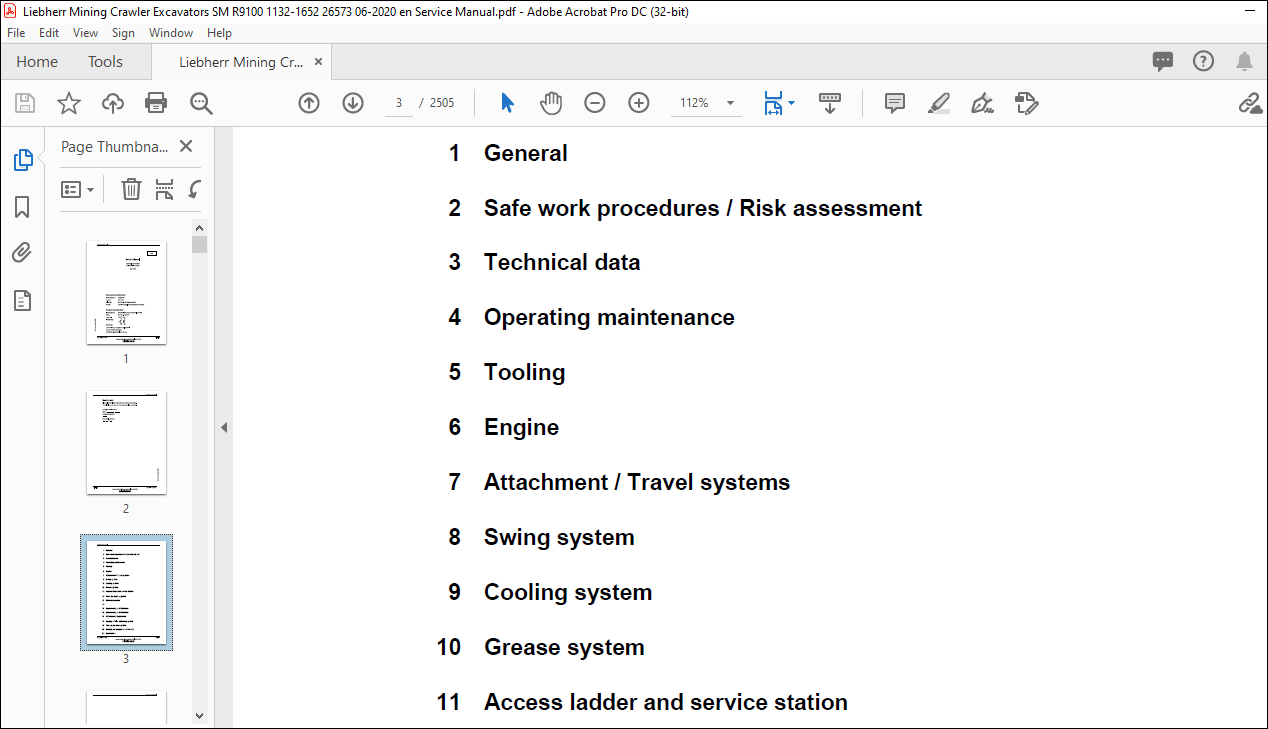Select the Highlight text tool
The height and width of the screenshot is (729, 1268).
pyautogui.click(x=938, y=103)
